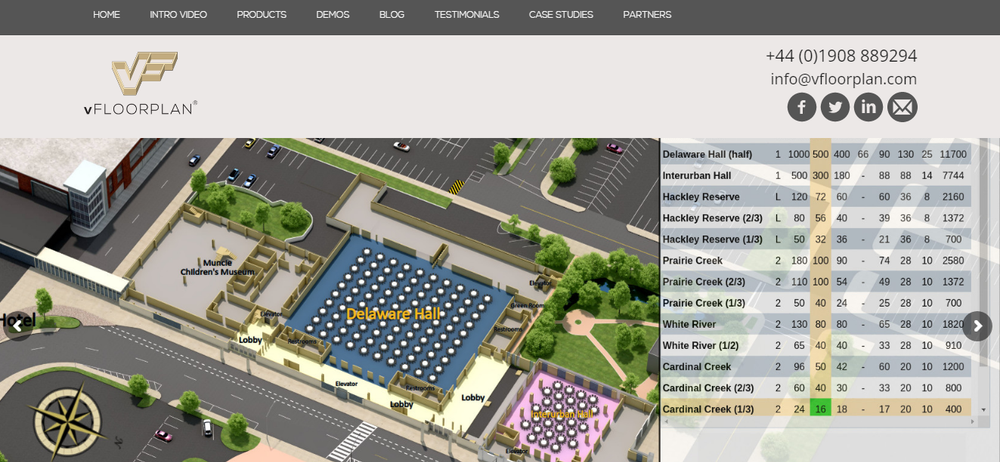The width and height of the screenshot is (1000, 462).
Task: Select the White River table row
Action: [816, 324]
